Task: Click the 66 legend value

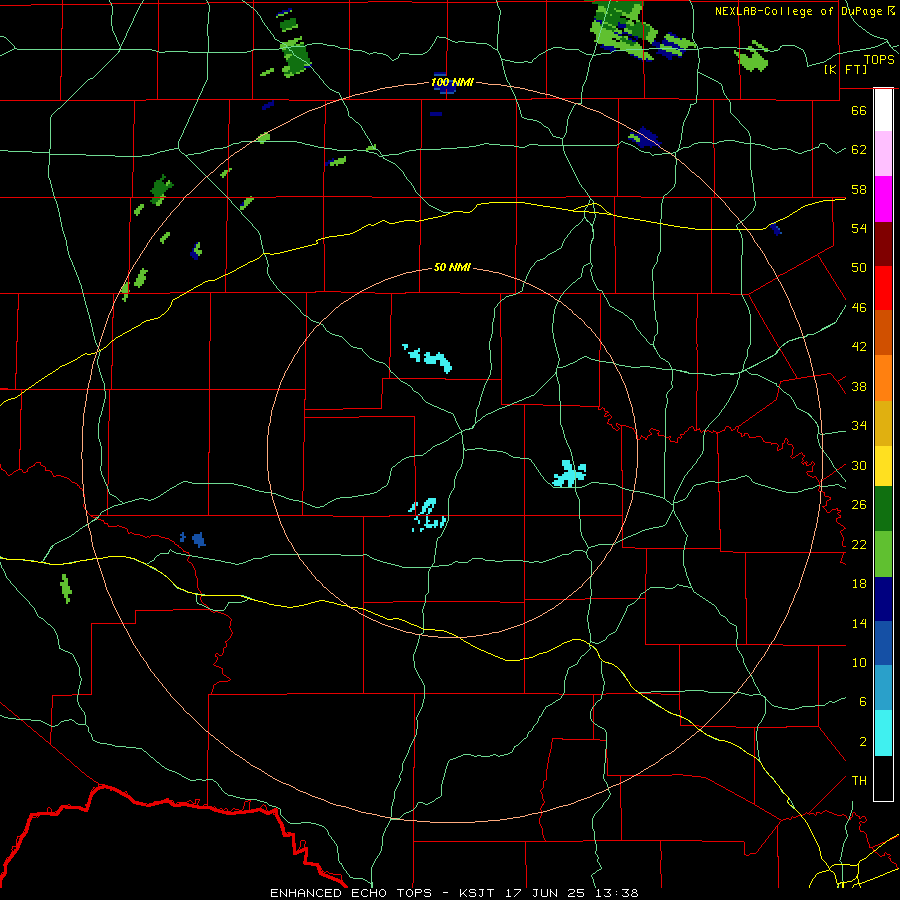Action: (859, 110)
